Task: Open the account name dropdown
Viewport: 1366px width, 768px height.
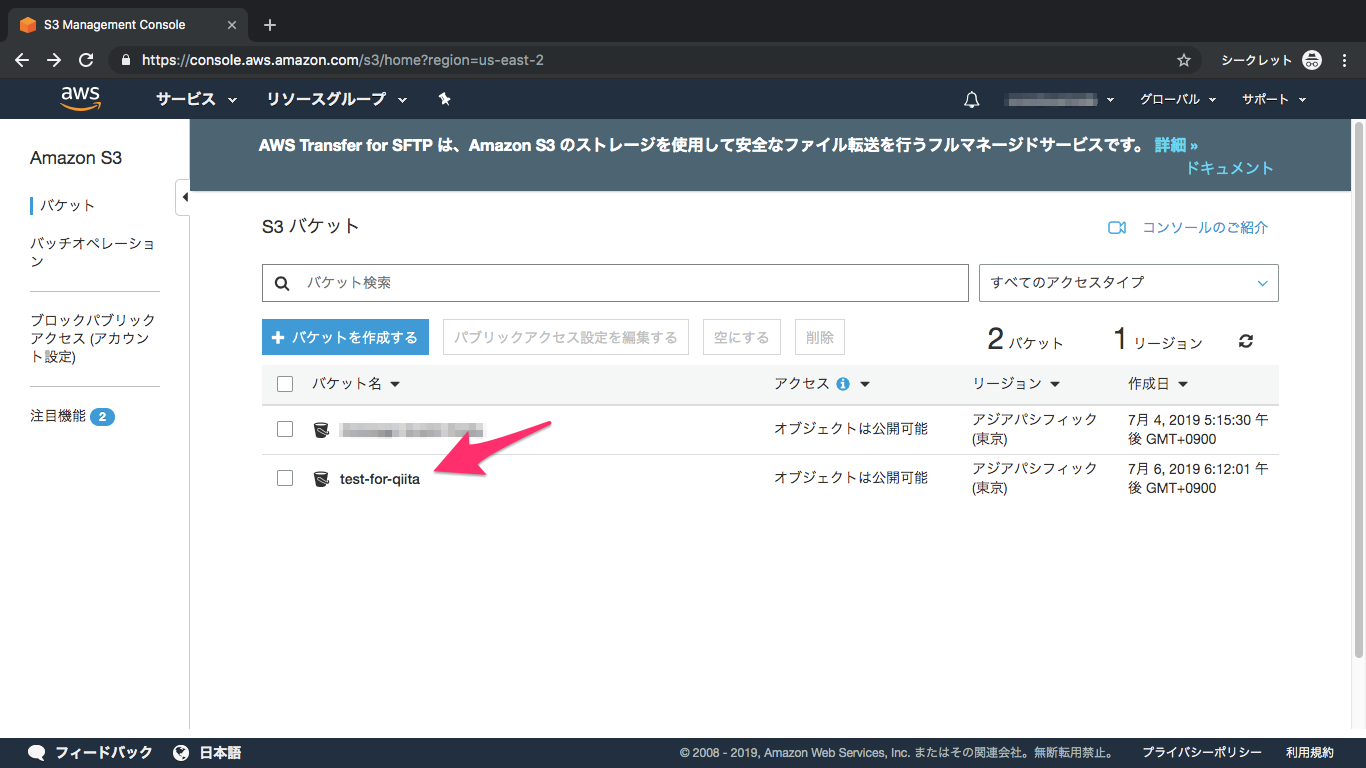Action: (1059, 99)
